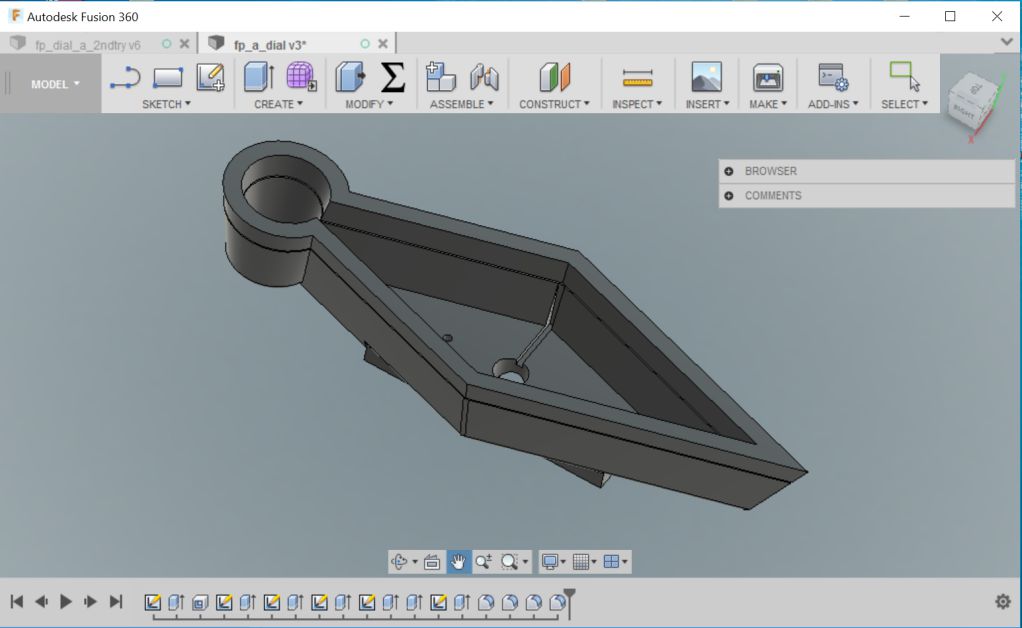Select the last fillet feature in timeline
The width and height of the screenshot is (1022, 628).
tap(557, 603)
